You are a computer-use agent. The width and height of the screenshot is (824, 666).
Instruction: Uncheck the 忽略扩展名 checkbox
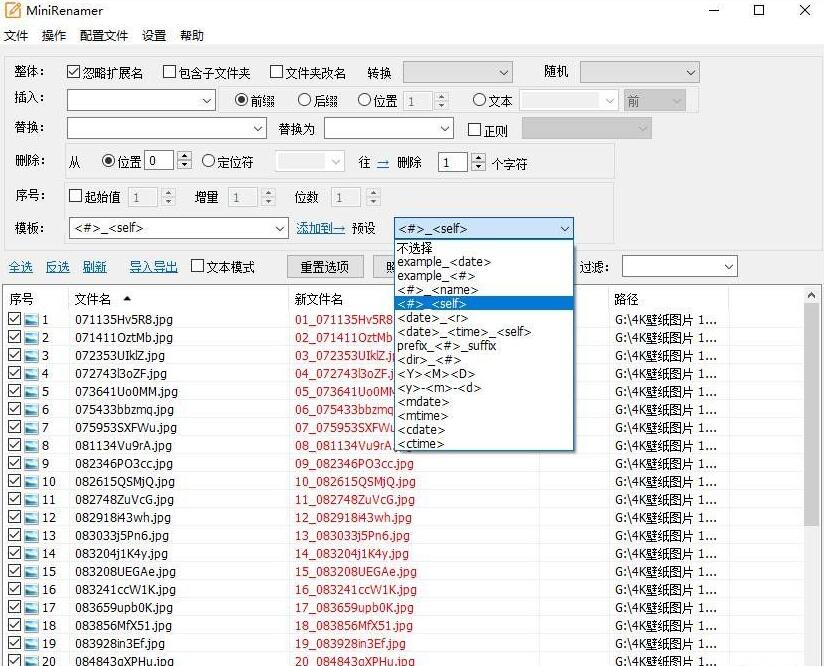pos(74,70)
